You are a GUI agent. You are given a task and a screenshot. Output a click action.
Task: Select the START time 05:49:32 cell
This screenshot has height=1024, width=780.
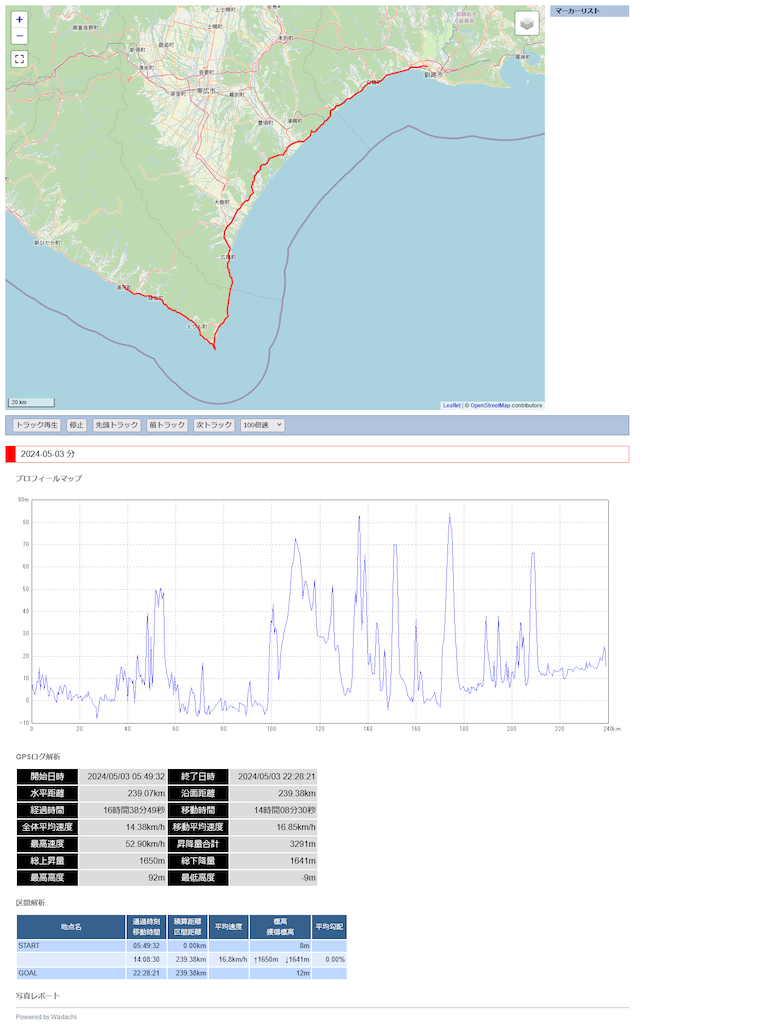coord(146,946)
